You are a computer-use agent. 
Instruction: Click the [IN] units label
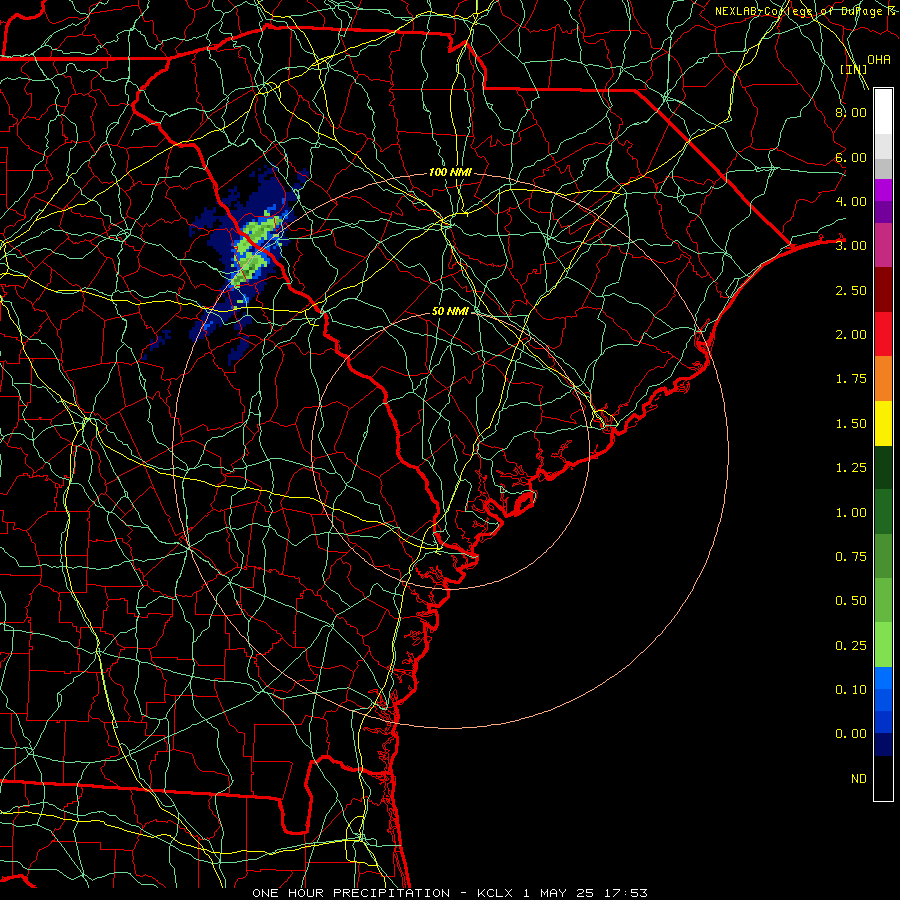coord(853,69)
